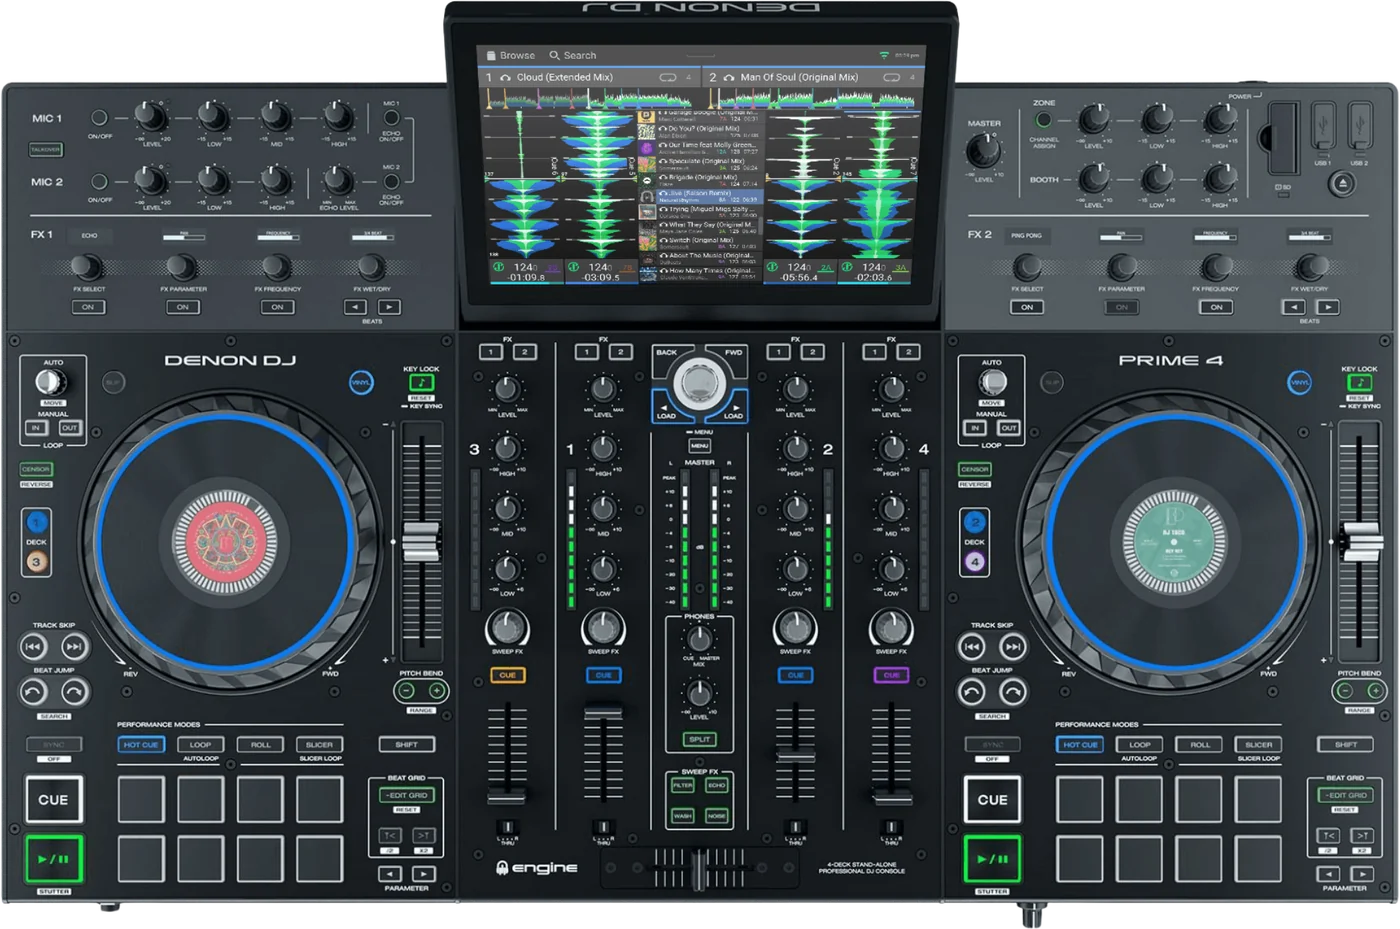Image resolution: width=1400 pixels, height=929 pixels.
Task: Switch MIC 1 on/off button
Action: [99, 119]
